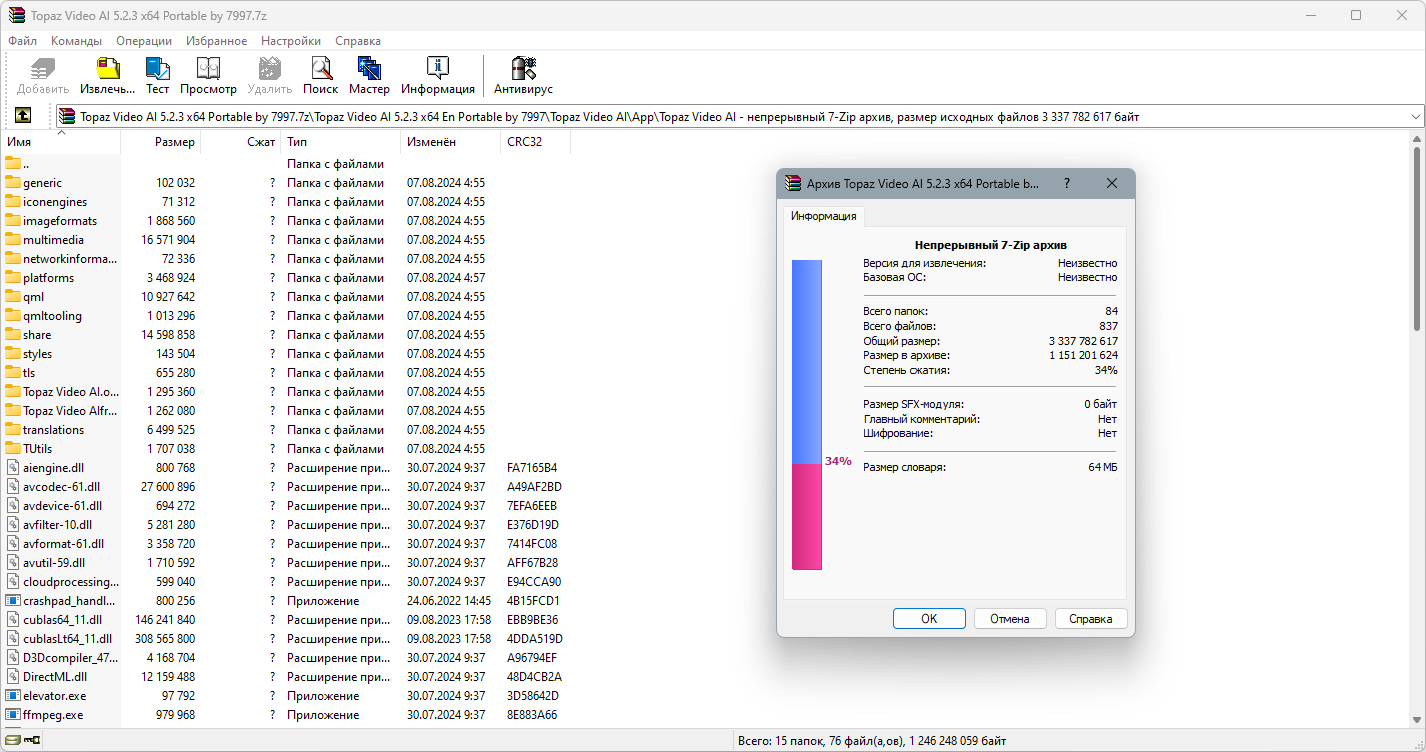Select the platforms folder icon

[13, 277]
